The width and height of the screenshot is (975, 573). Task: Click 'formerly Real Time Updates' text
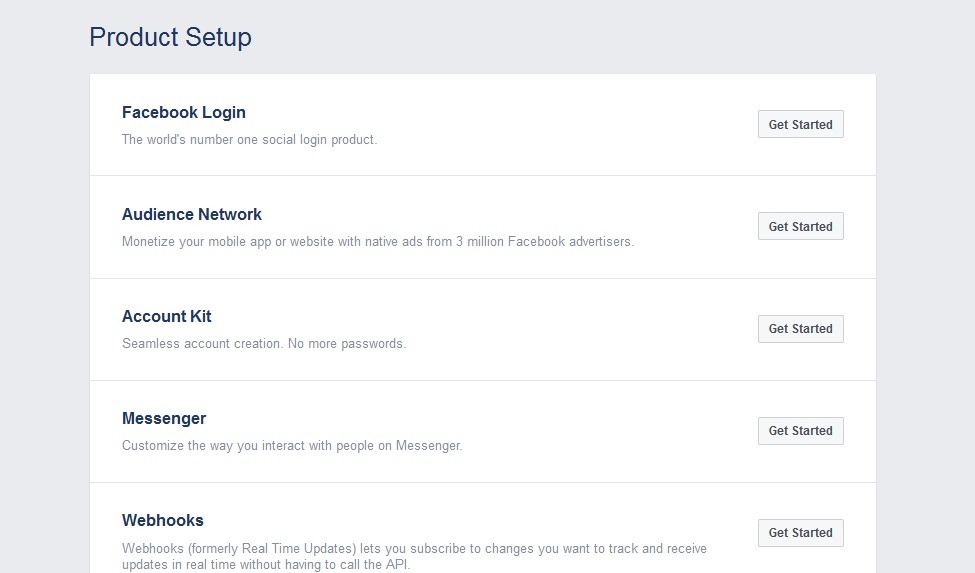click(x=272, y=549)
